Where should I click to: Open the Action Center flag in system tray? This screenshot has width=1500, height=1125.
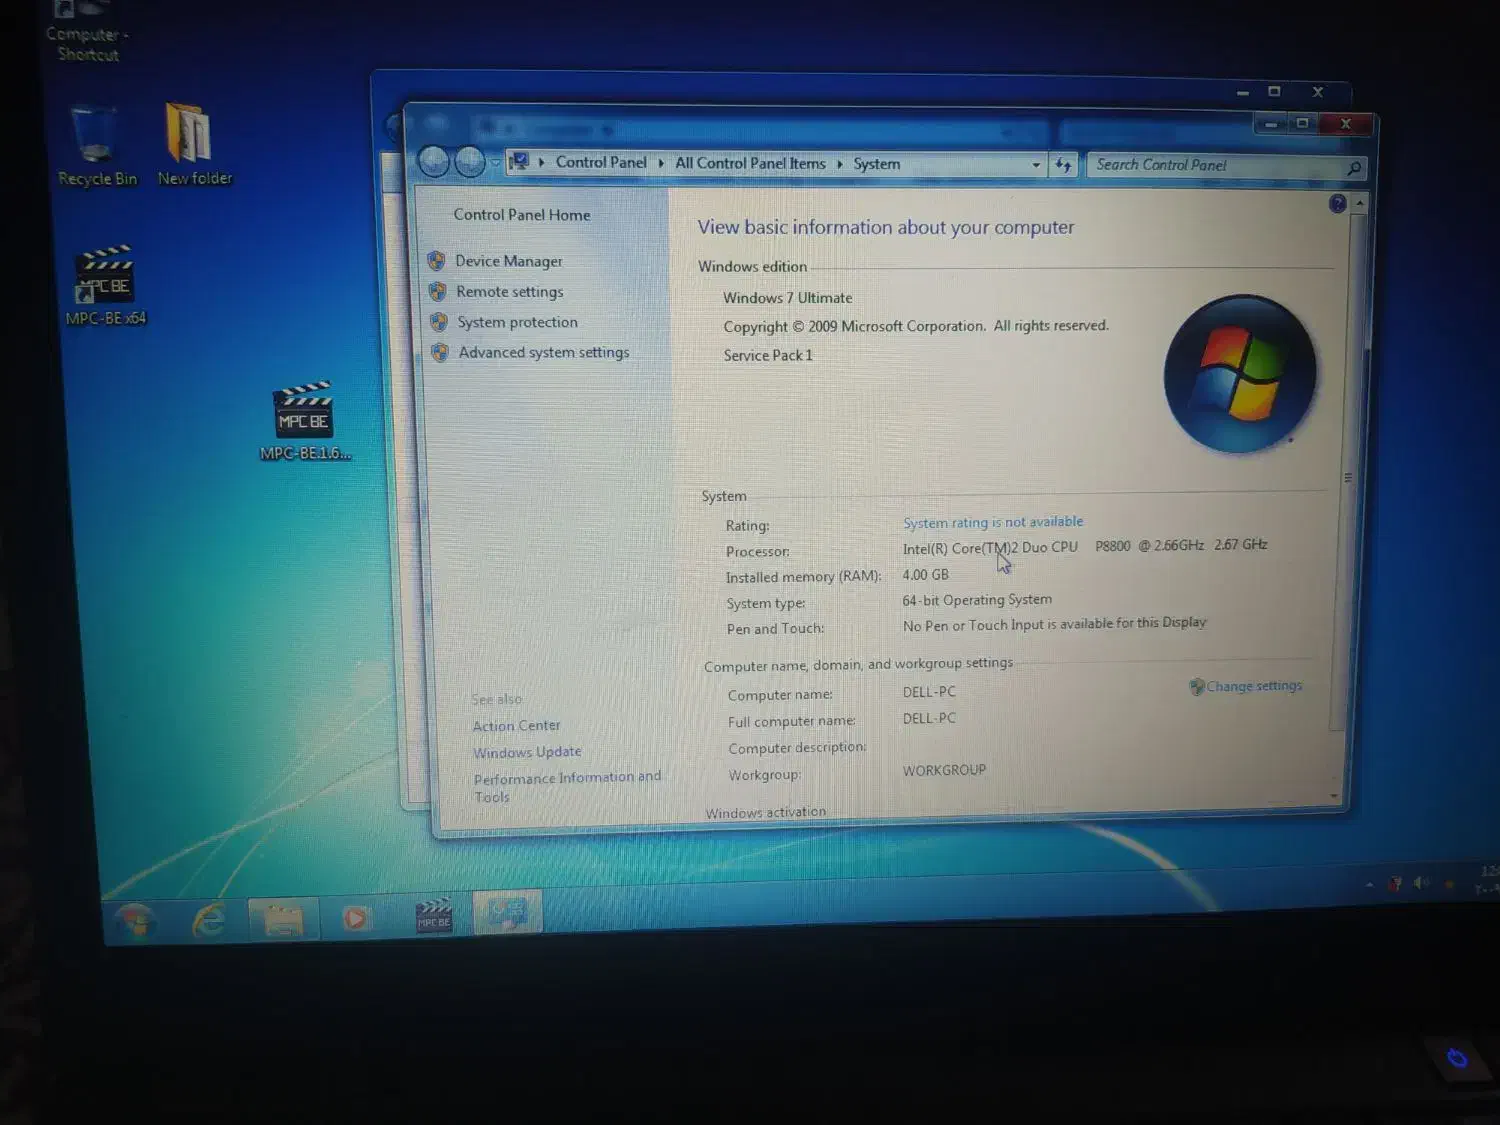1395,883
